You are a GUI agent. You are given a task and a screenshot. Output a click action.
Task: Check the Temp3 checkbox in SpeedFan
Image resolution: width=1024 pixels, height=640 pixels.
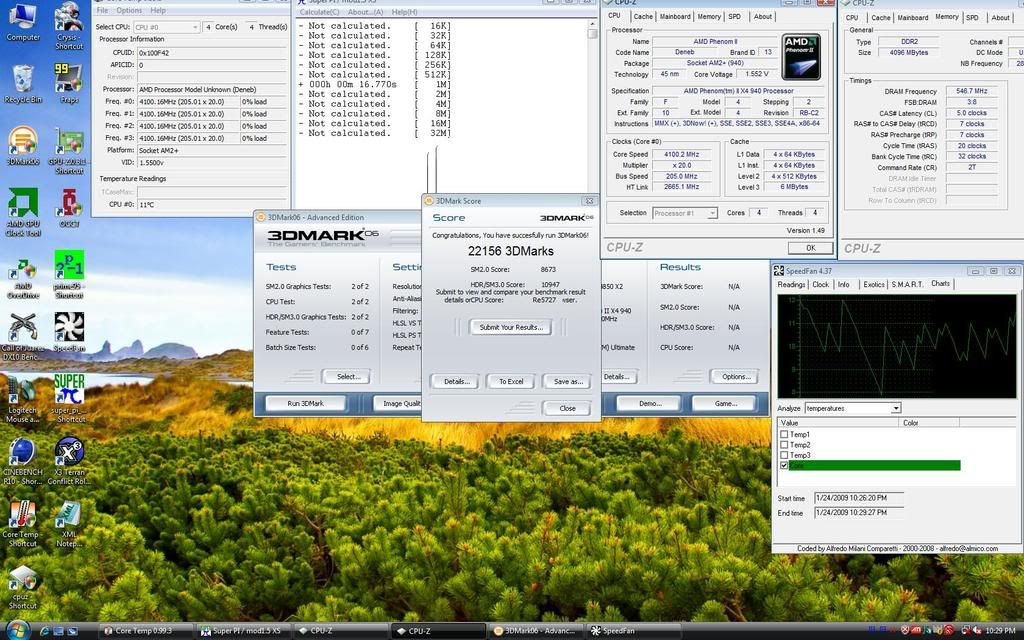point(784,455)
